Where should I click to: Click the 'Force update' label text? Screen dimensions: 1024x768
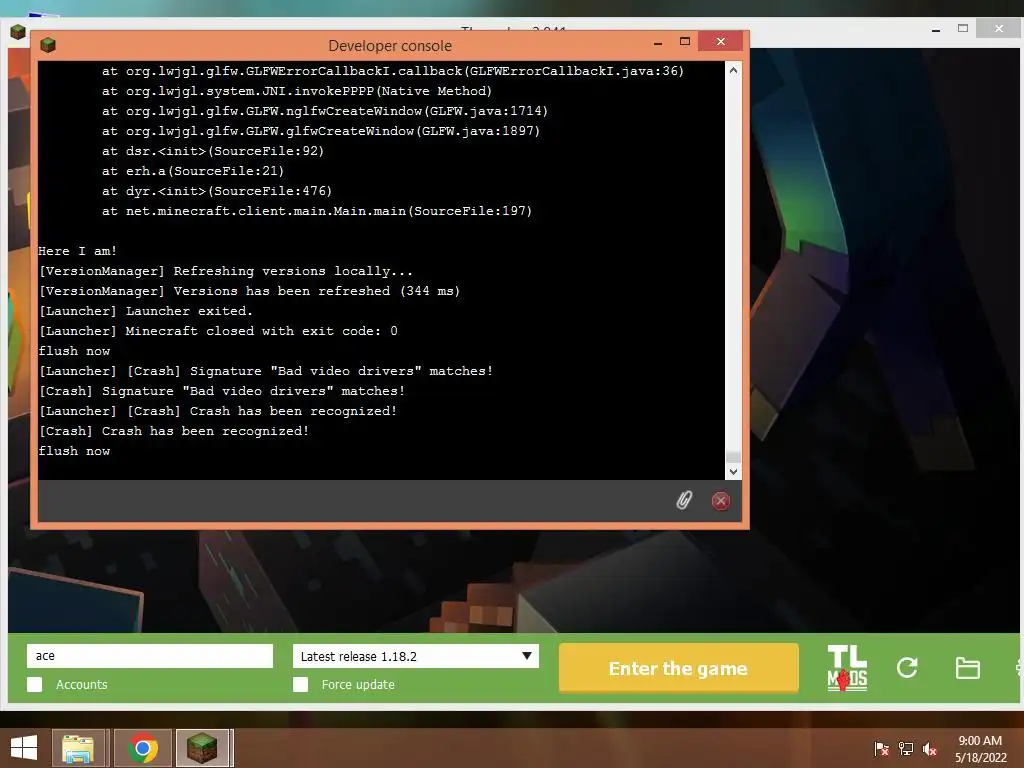pyautogui.click(x=358, y=684)
